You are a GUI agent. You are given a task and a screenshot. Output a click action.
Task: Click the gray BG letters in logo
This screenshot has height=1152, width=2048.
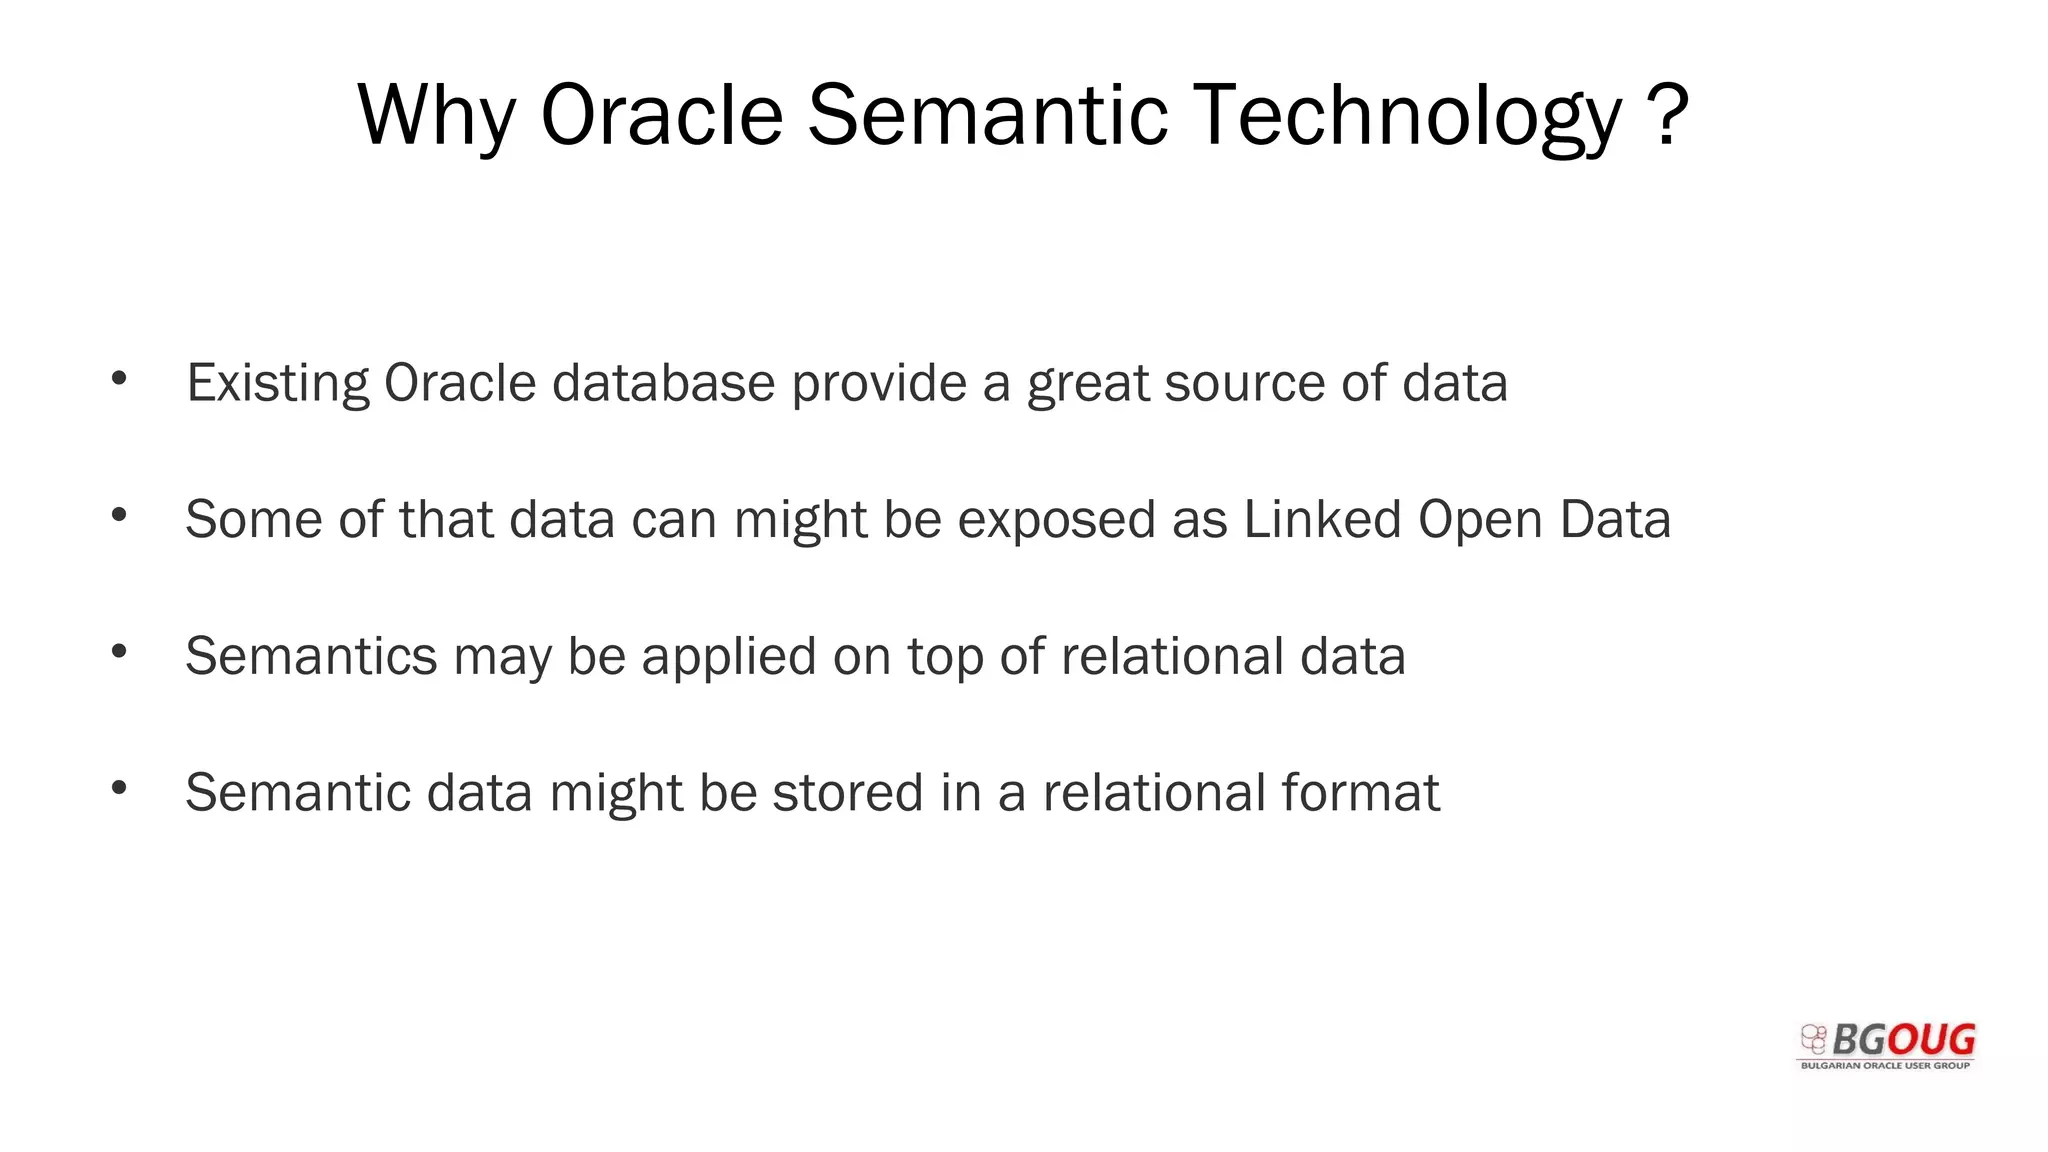click(1859, 1041)
